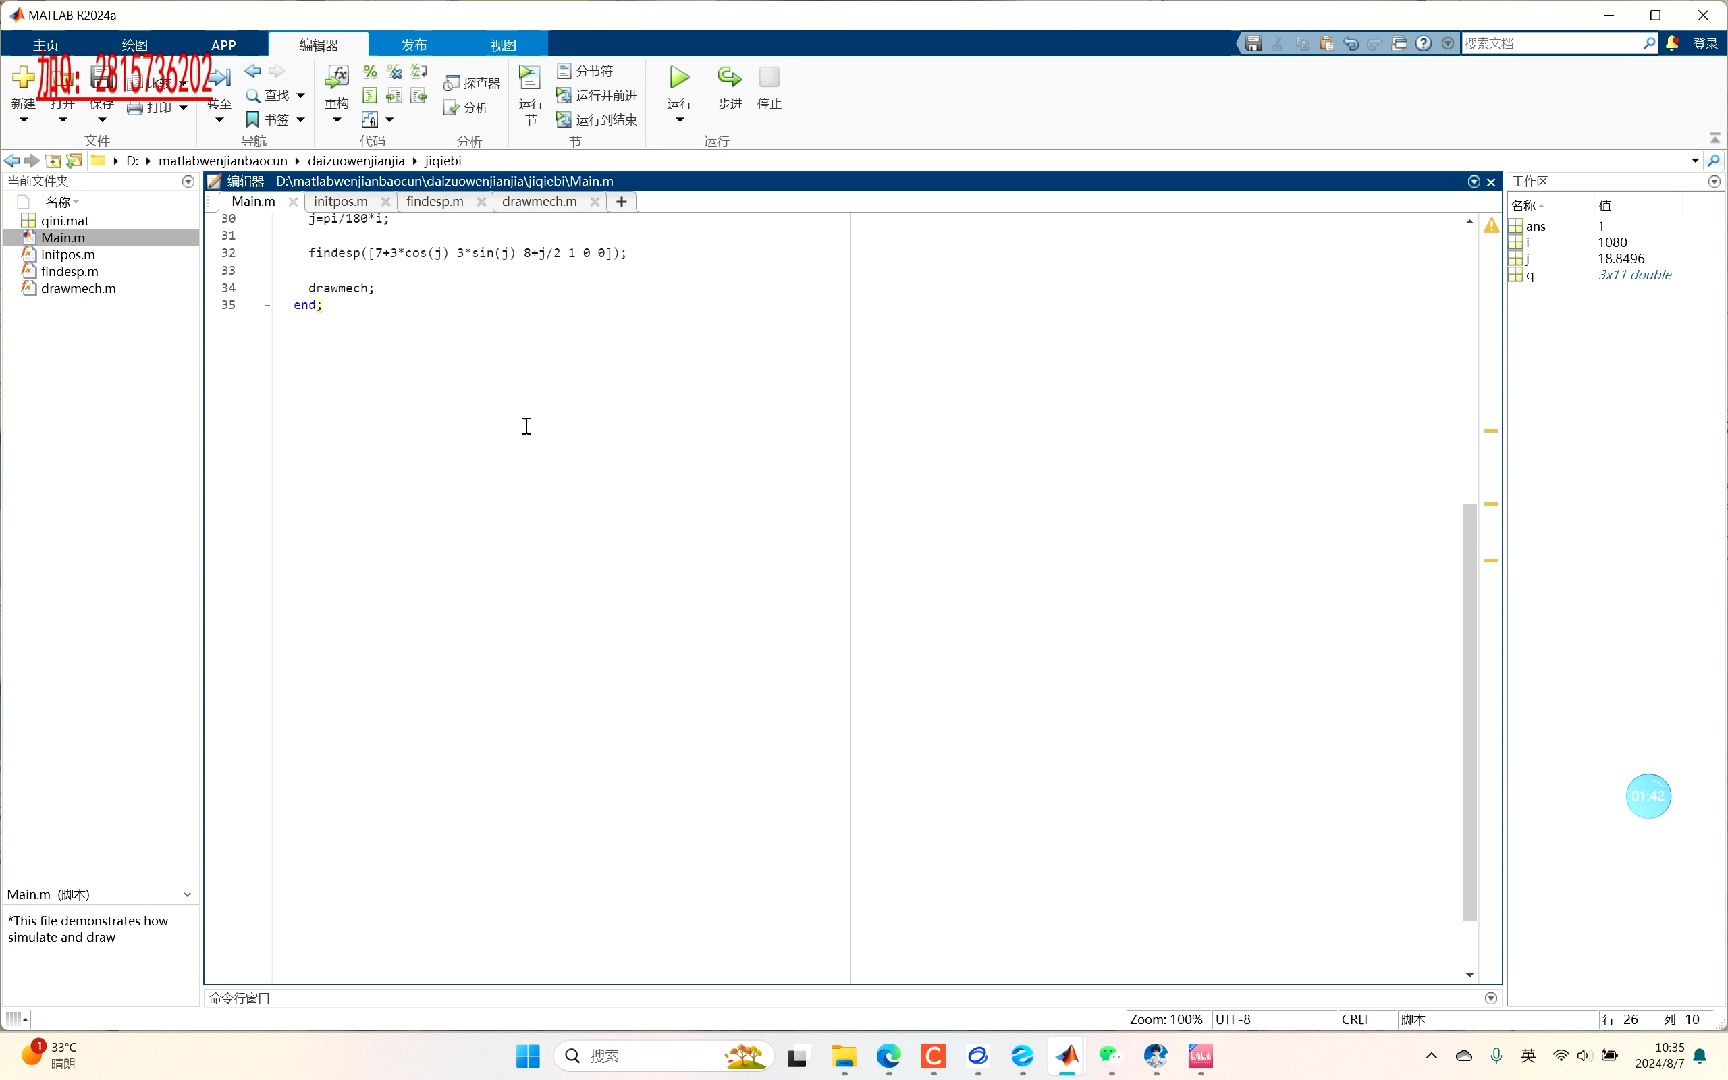Viewport: 1728px width, 1080px height.
Task: Switch to the Publish (发布) ribbon tab
Action: tap(414, 45)
